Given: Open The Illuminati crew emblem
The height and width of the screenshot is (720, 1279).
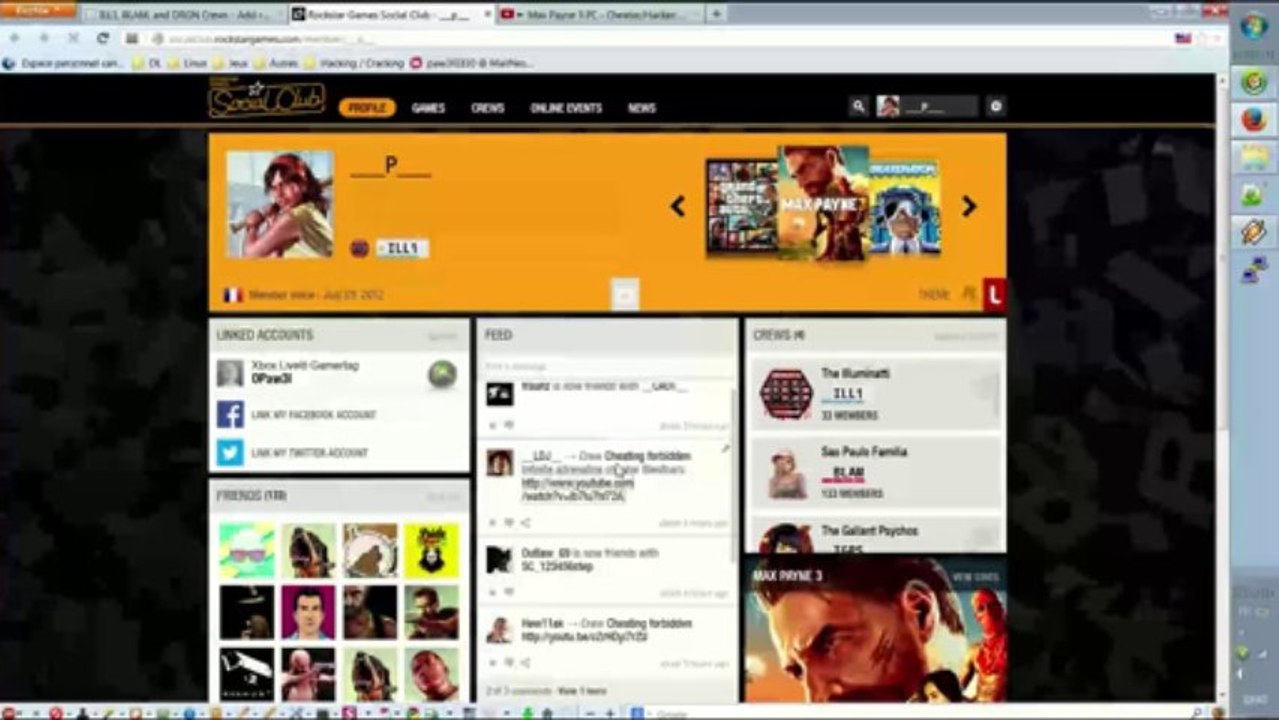Looking at the screenshot, I should (786, 394).
